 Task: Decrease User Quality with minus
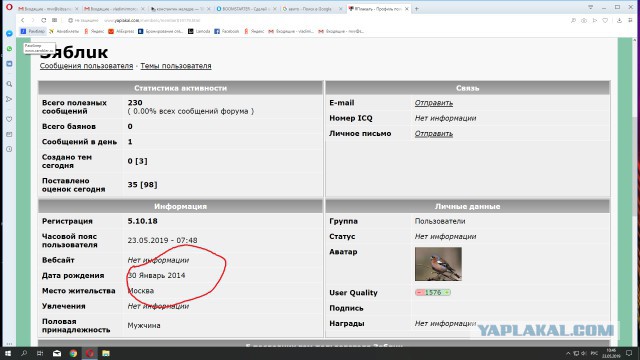(x=419, y=292)
